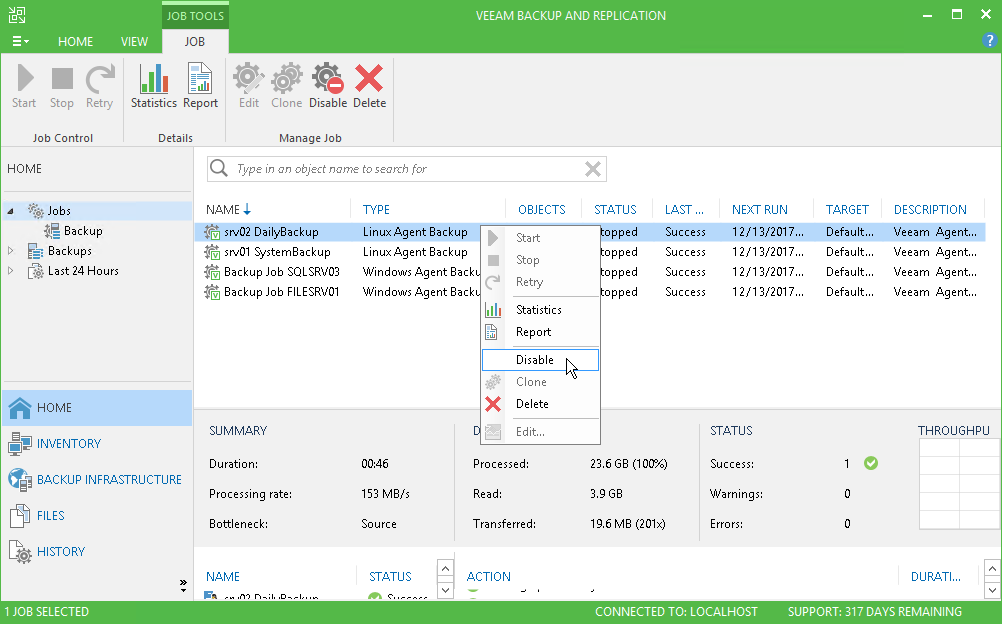The height and width of the screenshot is (624, 1002).
Task: Click navigation pane overflow chevron
Action: click(183, 584)
